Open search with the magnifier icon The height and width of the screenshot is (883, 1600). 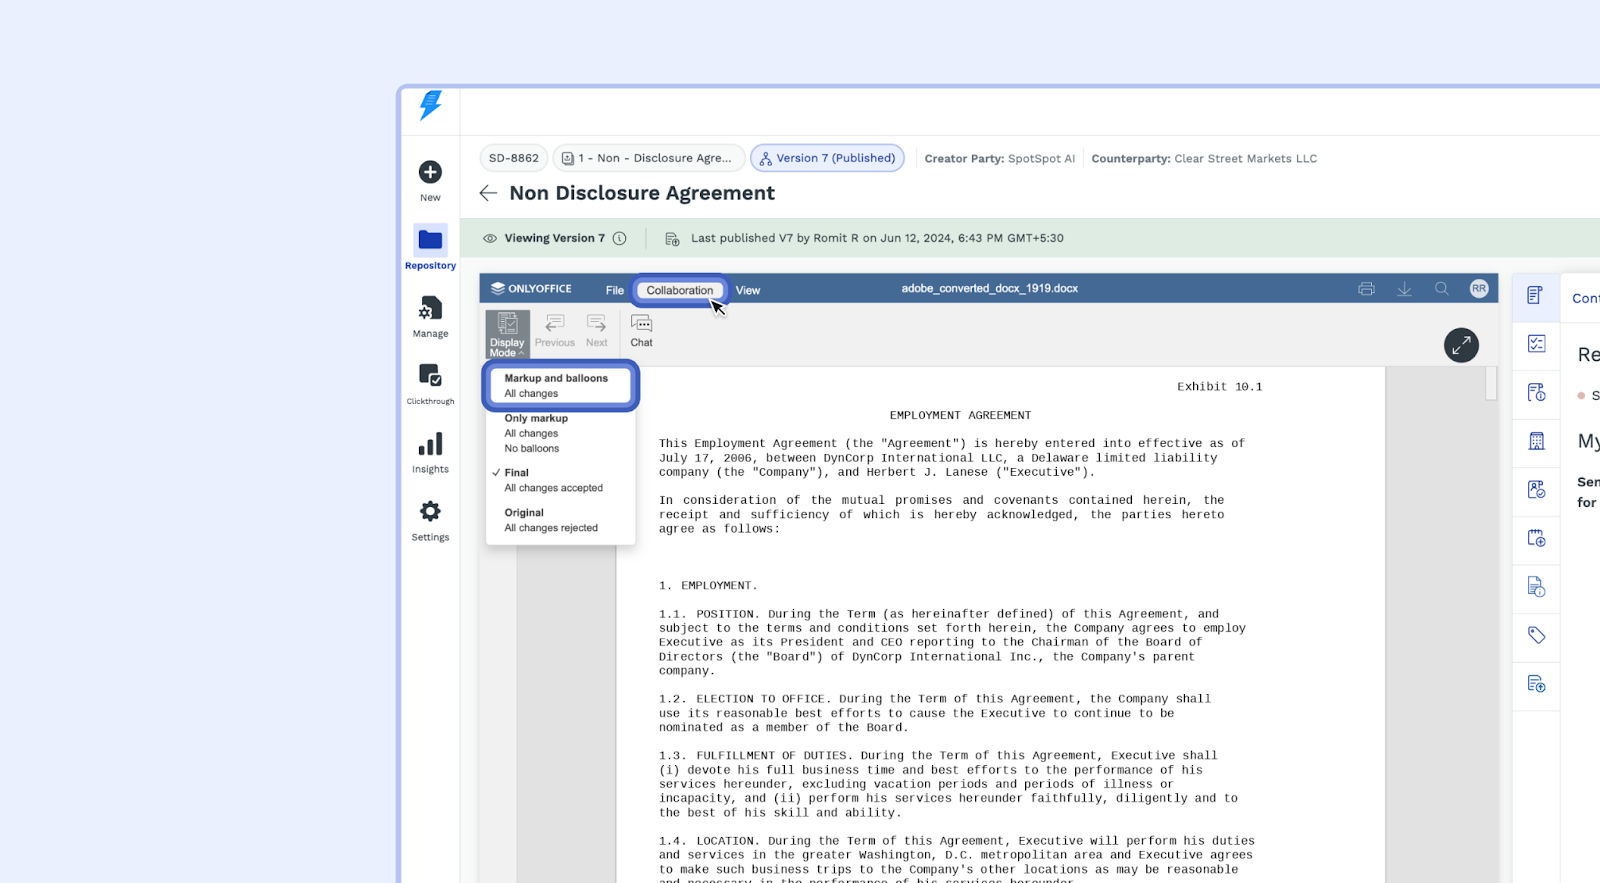click(x=1441, y=288)
